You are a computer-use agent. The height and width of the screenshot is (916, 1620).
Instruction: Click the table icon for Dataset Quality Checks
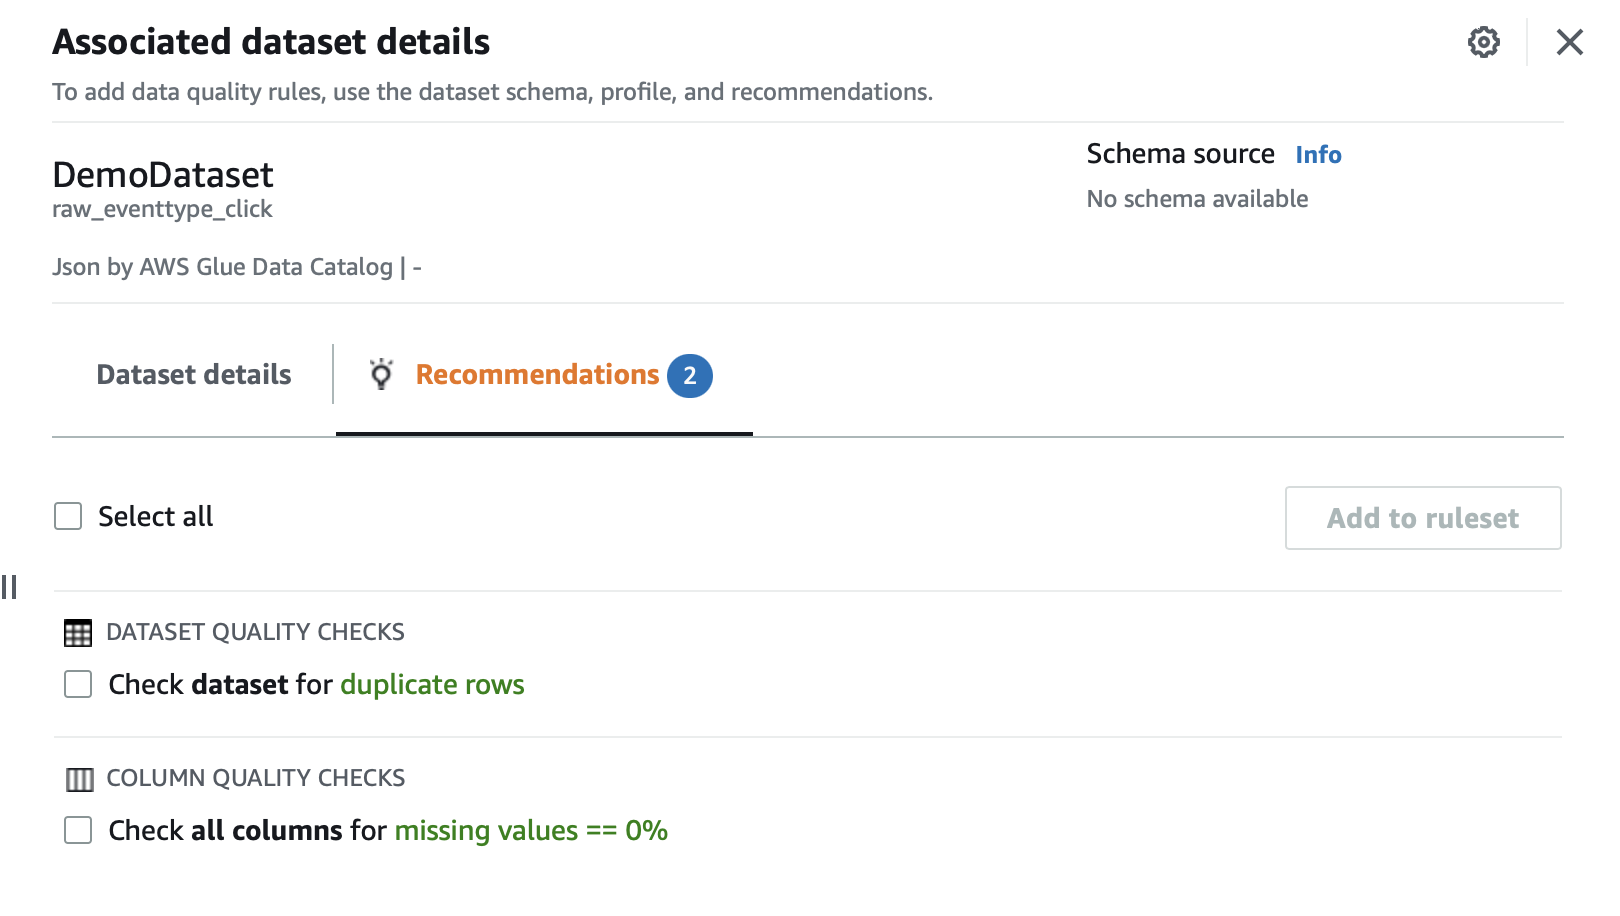pos(78,633)
